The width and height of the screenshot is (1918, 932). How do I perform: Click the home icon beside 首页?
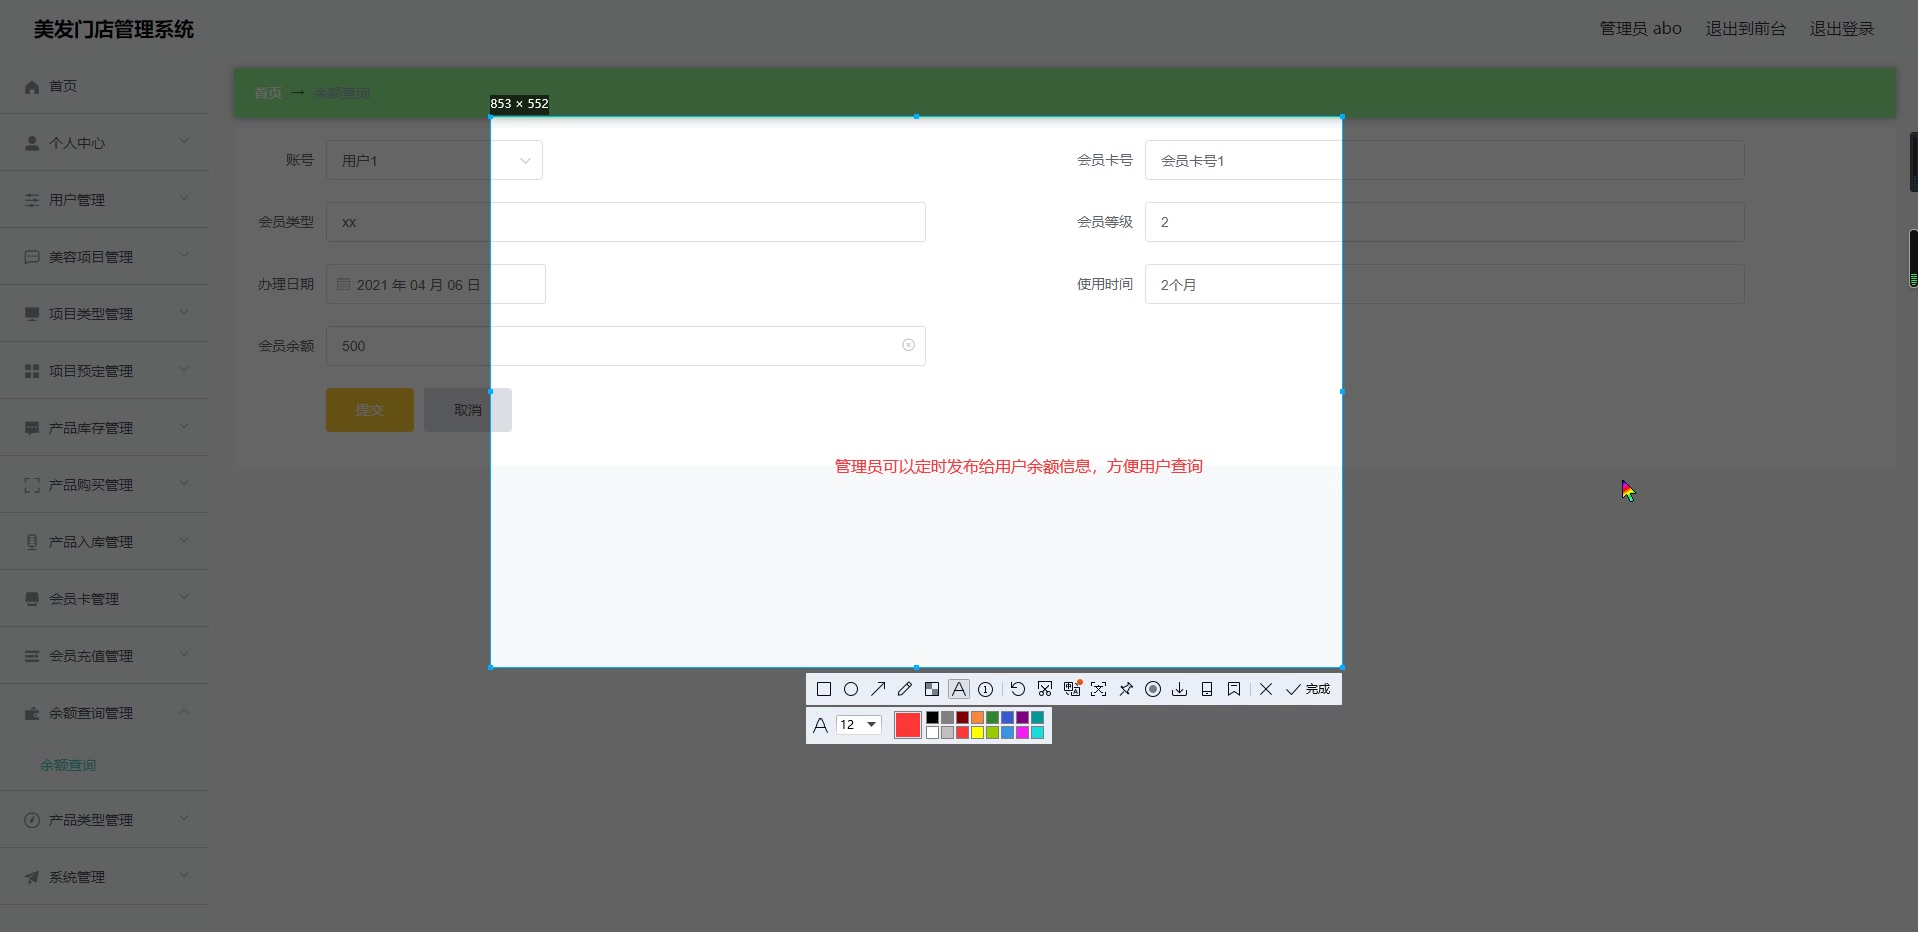32,87
